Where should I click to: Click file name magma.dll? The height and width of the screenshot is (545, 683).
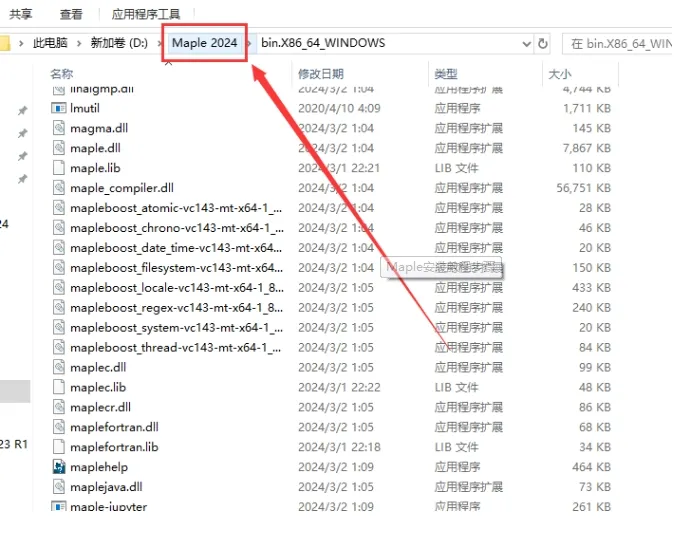(99, 128)
